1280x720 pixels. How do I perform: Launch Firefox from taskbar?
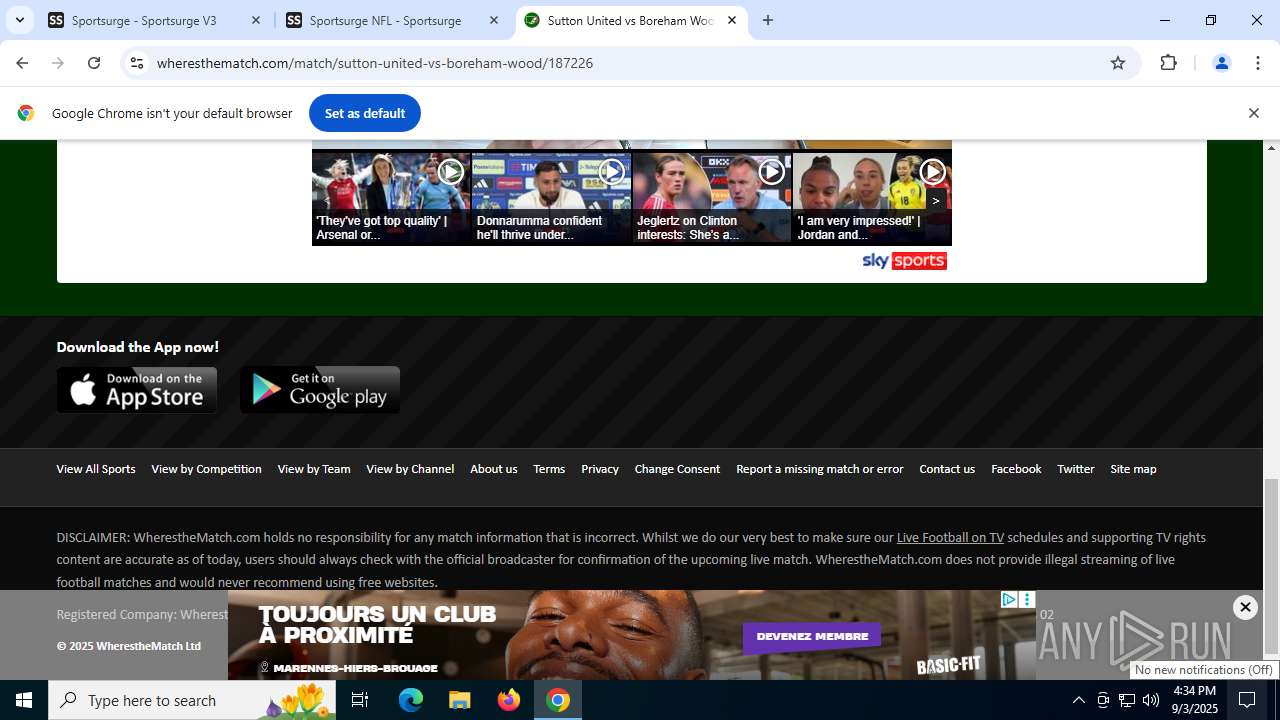[x=509, y=700]
